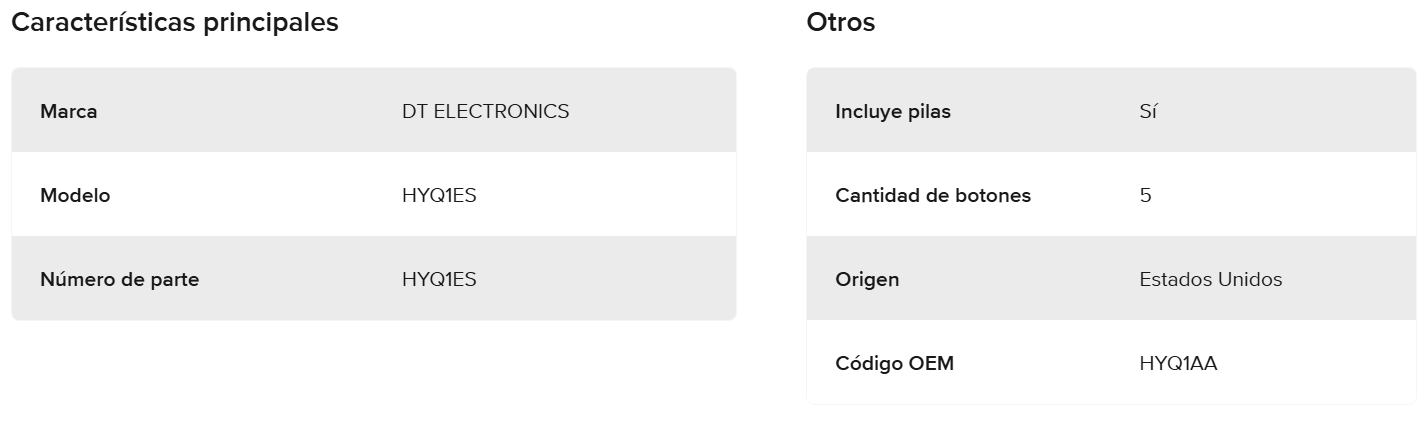Click the 'Características principales' heading
This screenshot has width=1425, height=424.
tap(175, 23)
